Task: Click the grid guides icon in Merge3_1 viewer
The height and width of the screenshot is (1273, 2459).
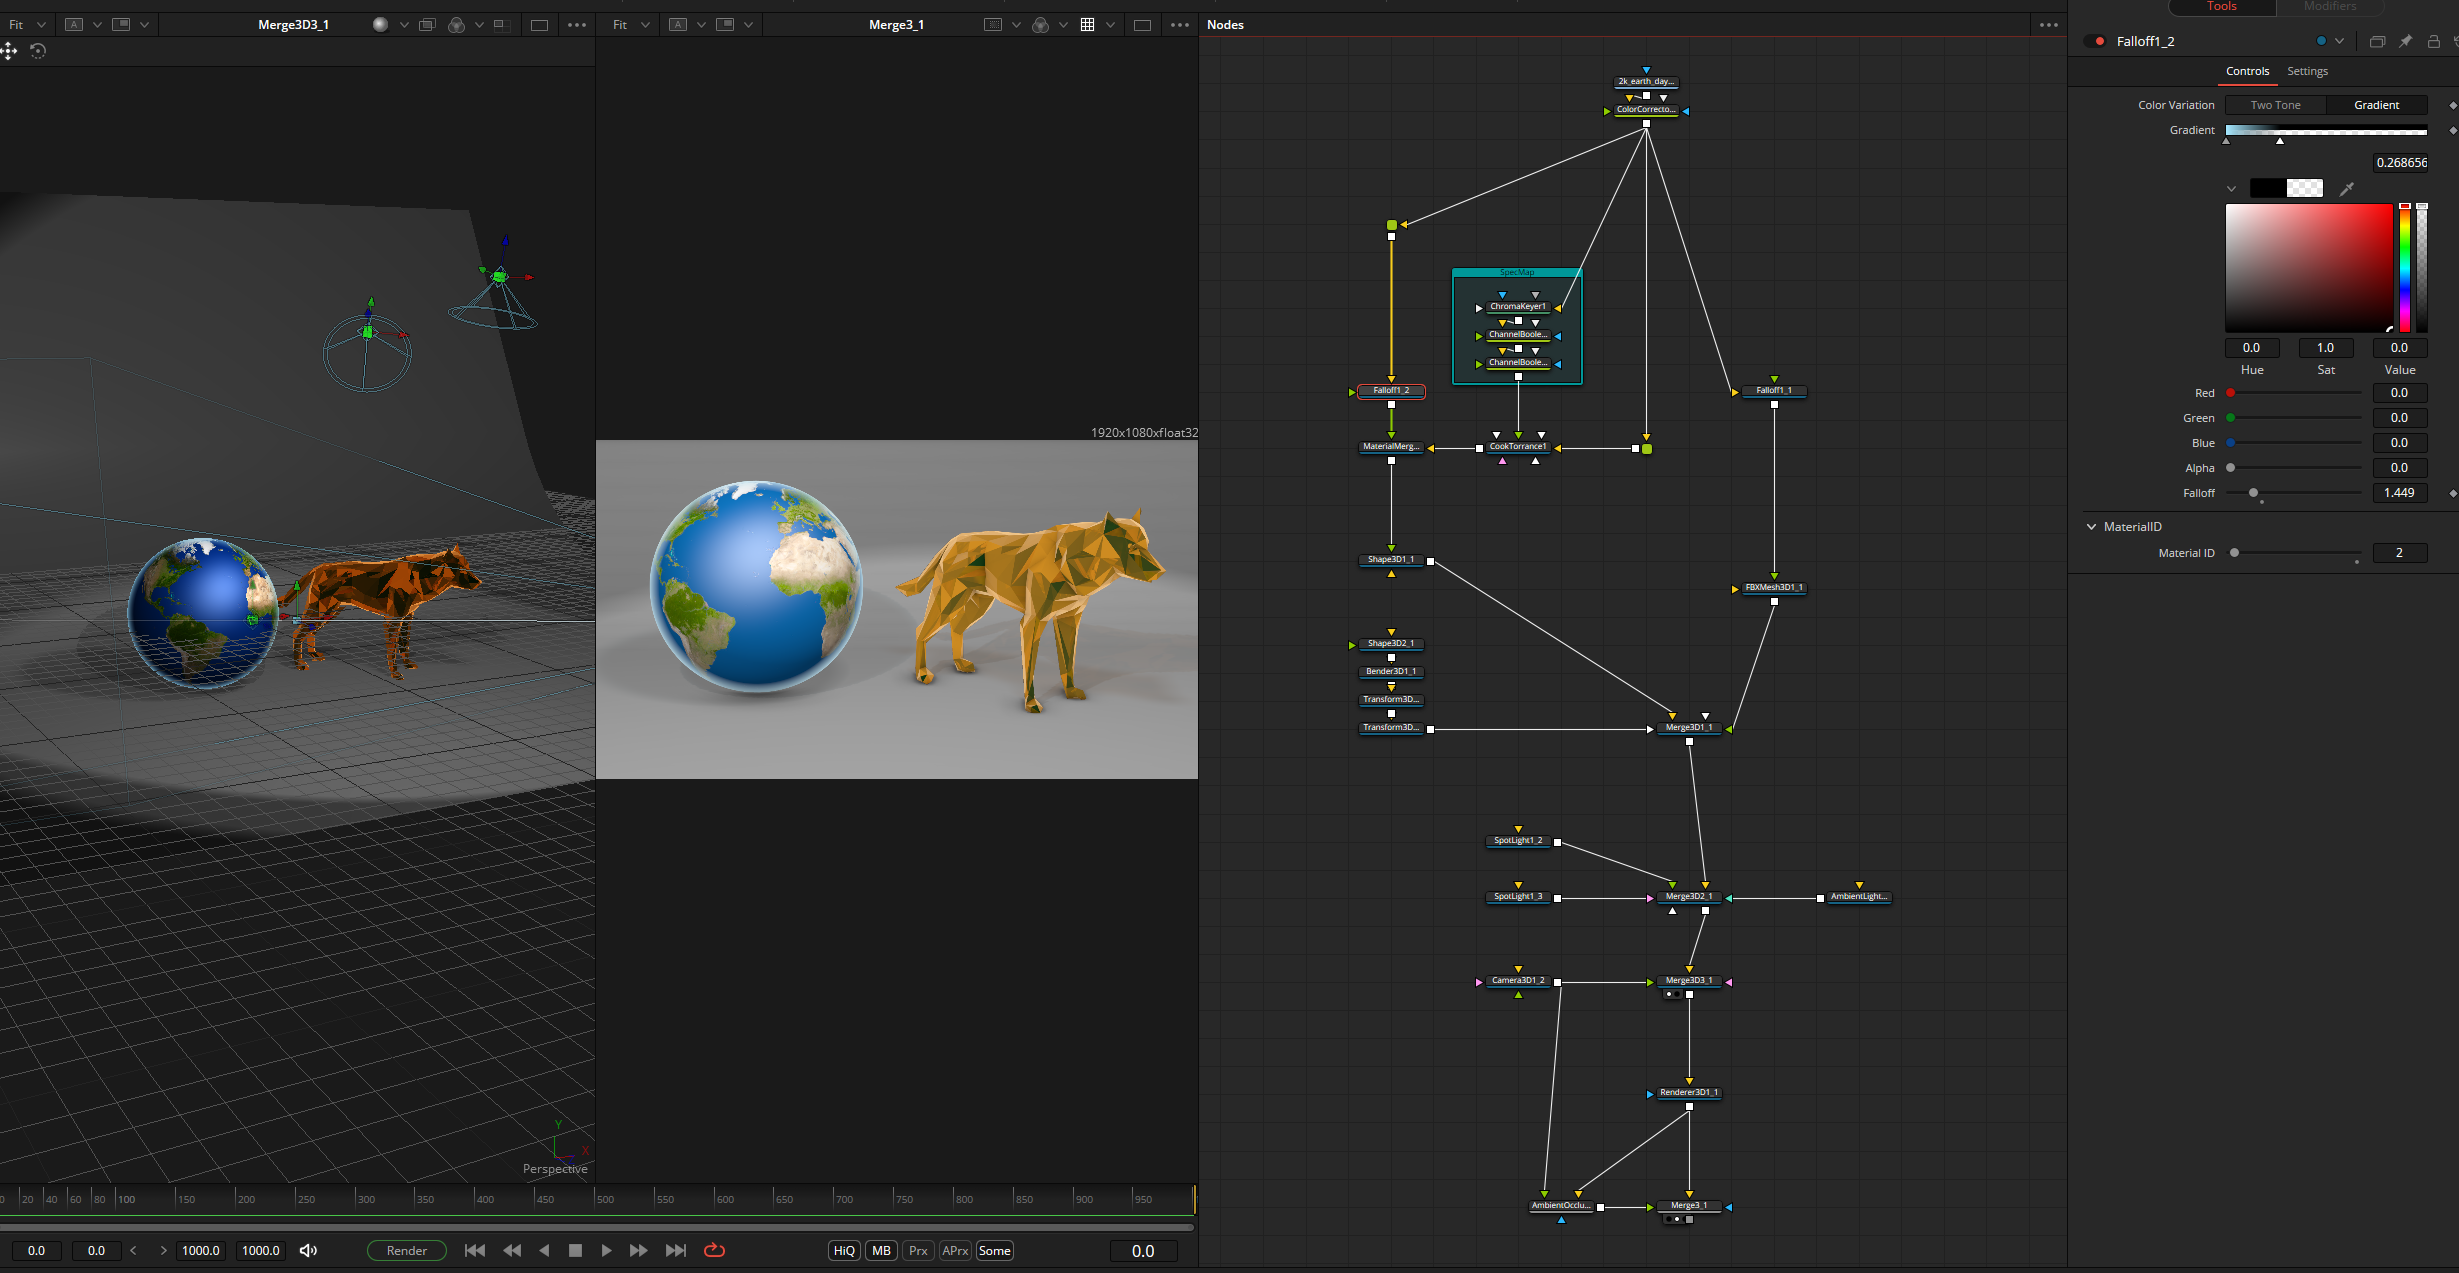Action: point(1087,25)
